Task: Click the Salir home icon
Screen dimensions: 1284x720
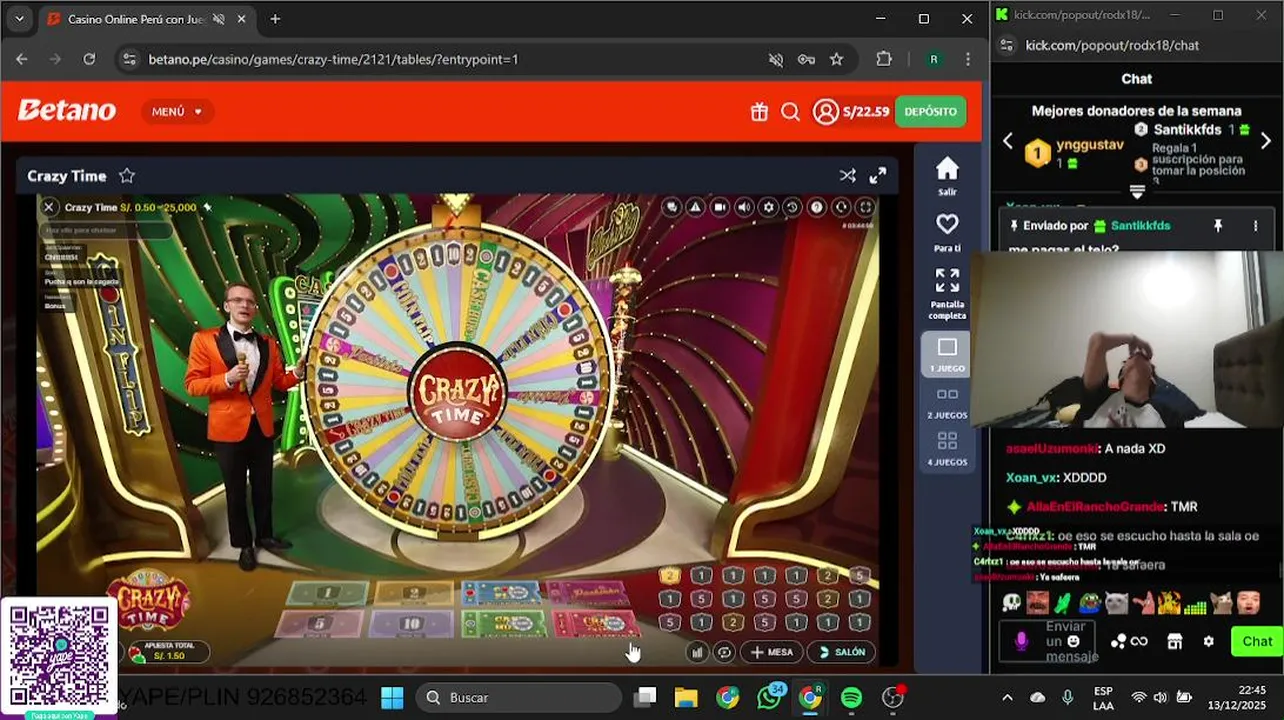Action: click(947, 176)
